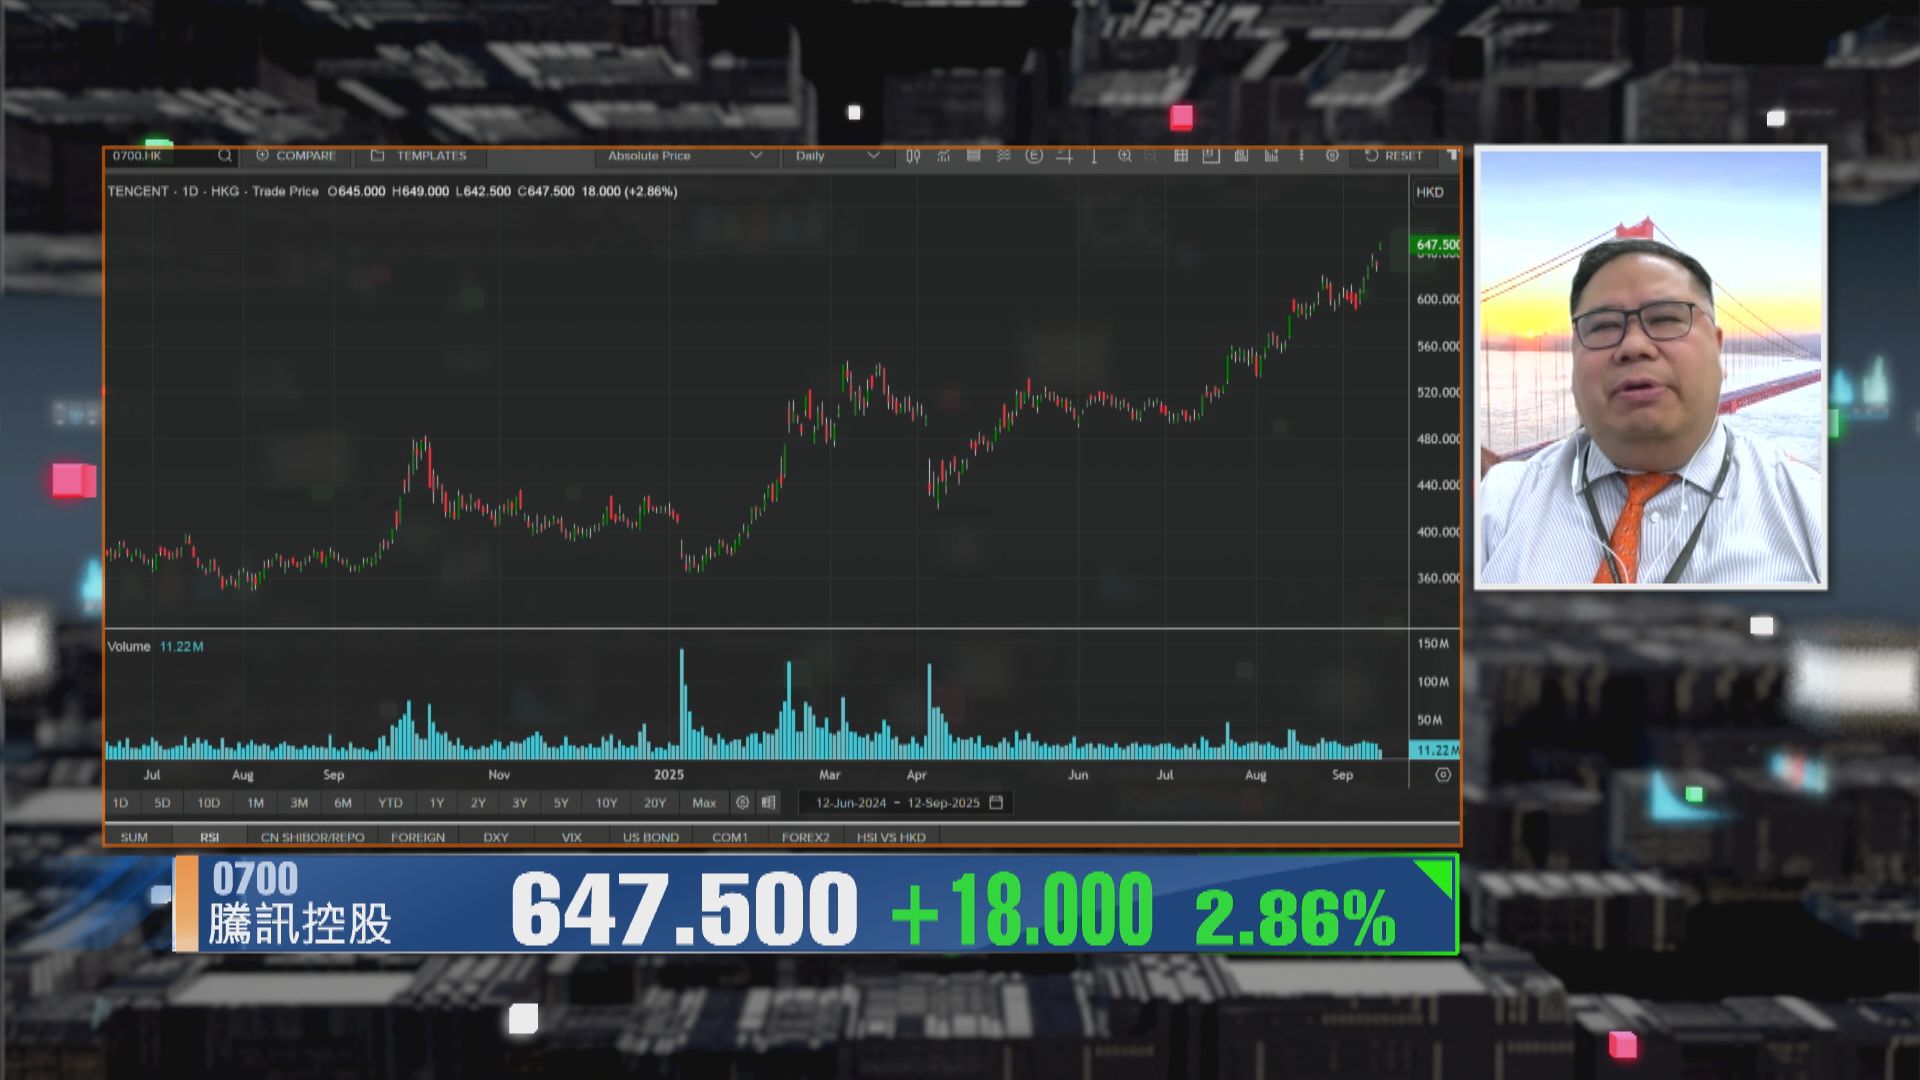Open the calendar date picker icon

(x=996, y=803)
